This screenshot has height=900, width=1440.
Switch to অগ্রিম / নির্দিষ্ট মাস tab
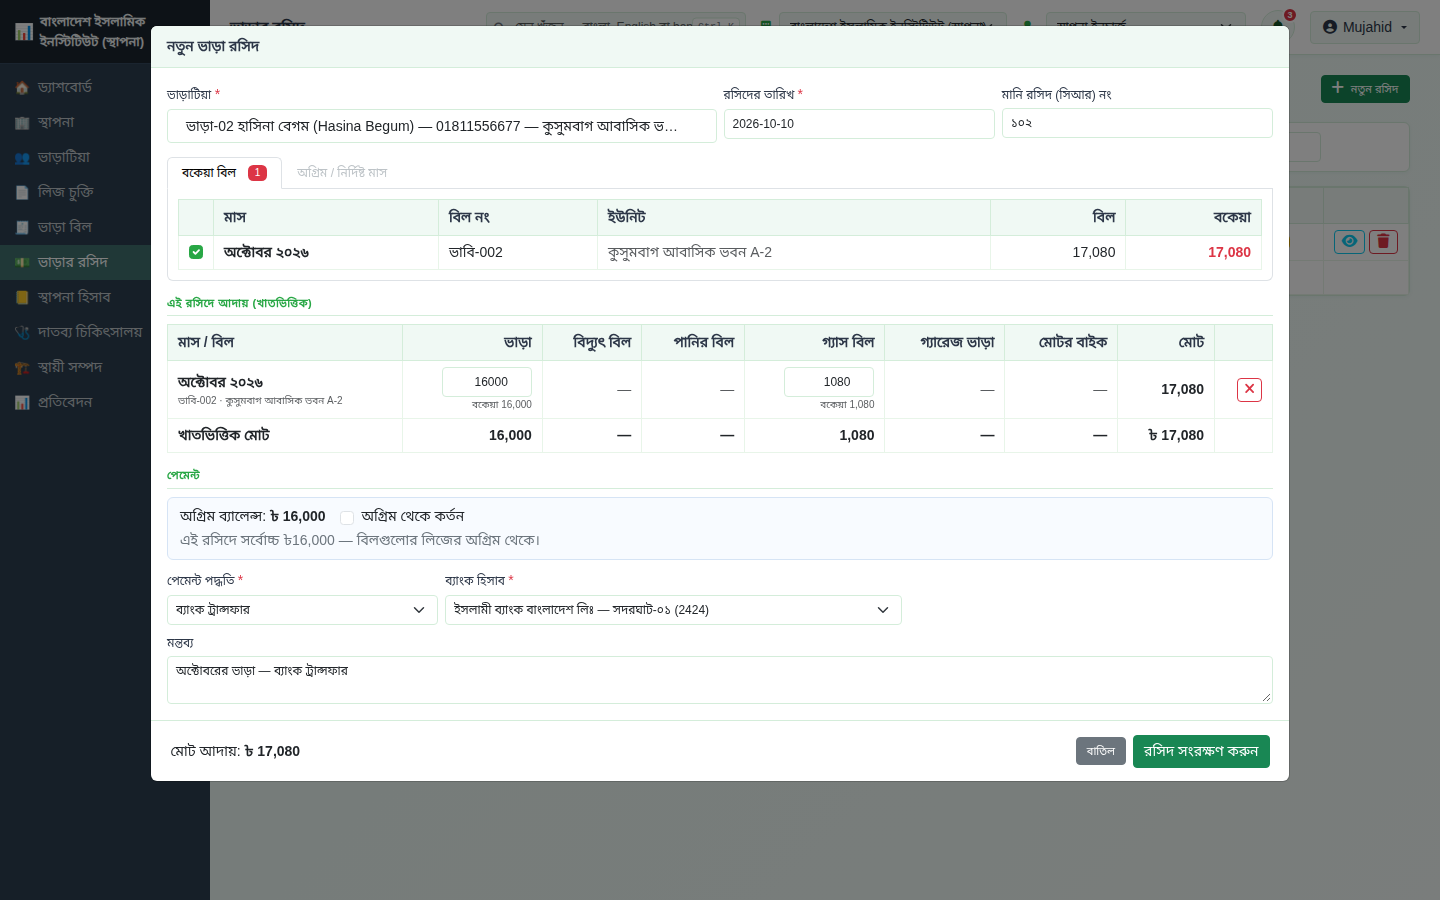pos(342,172)
